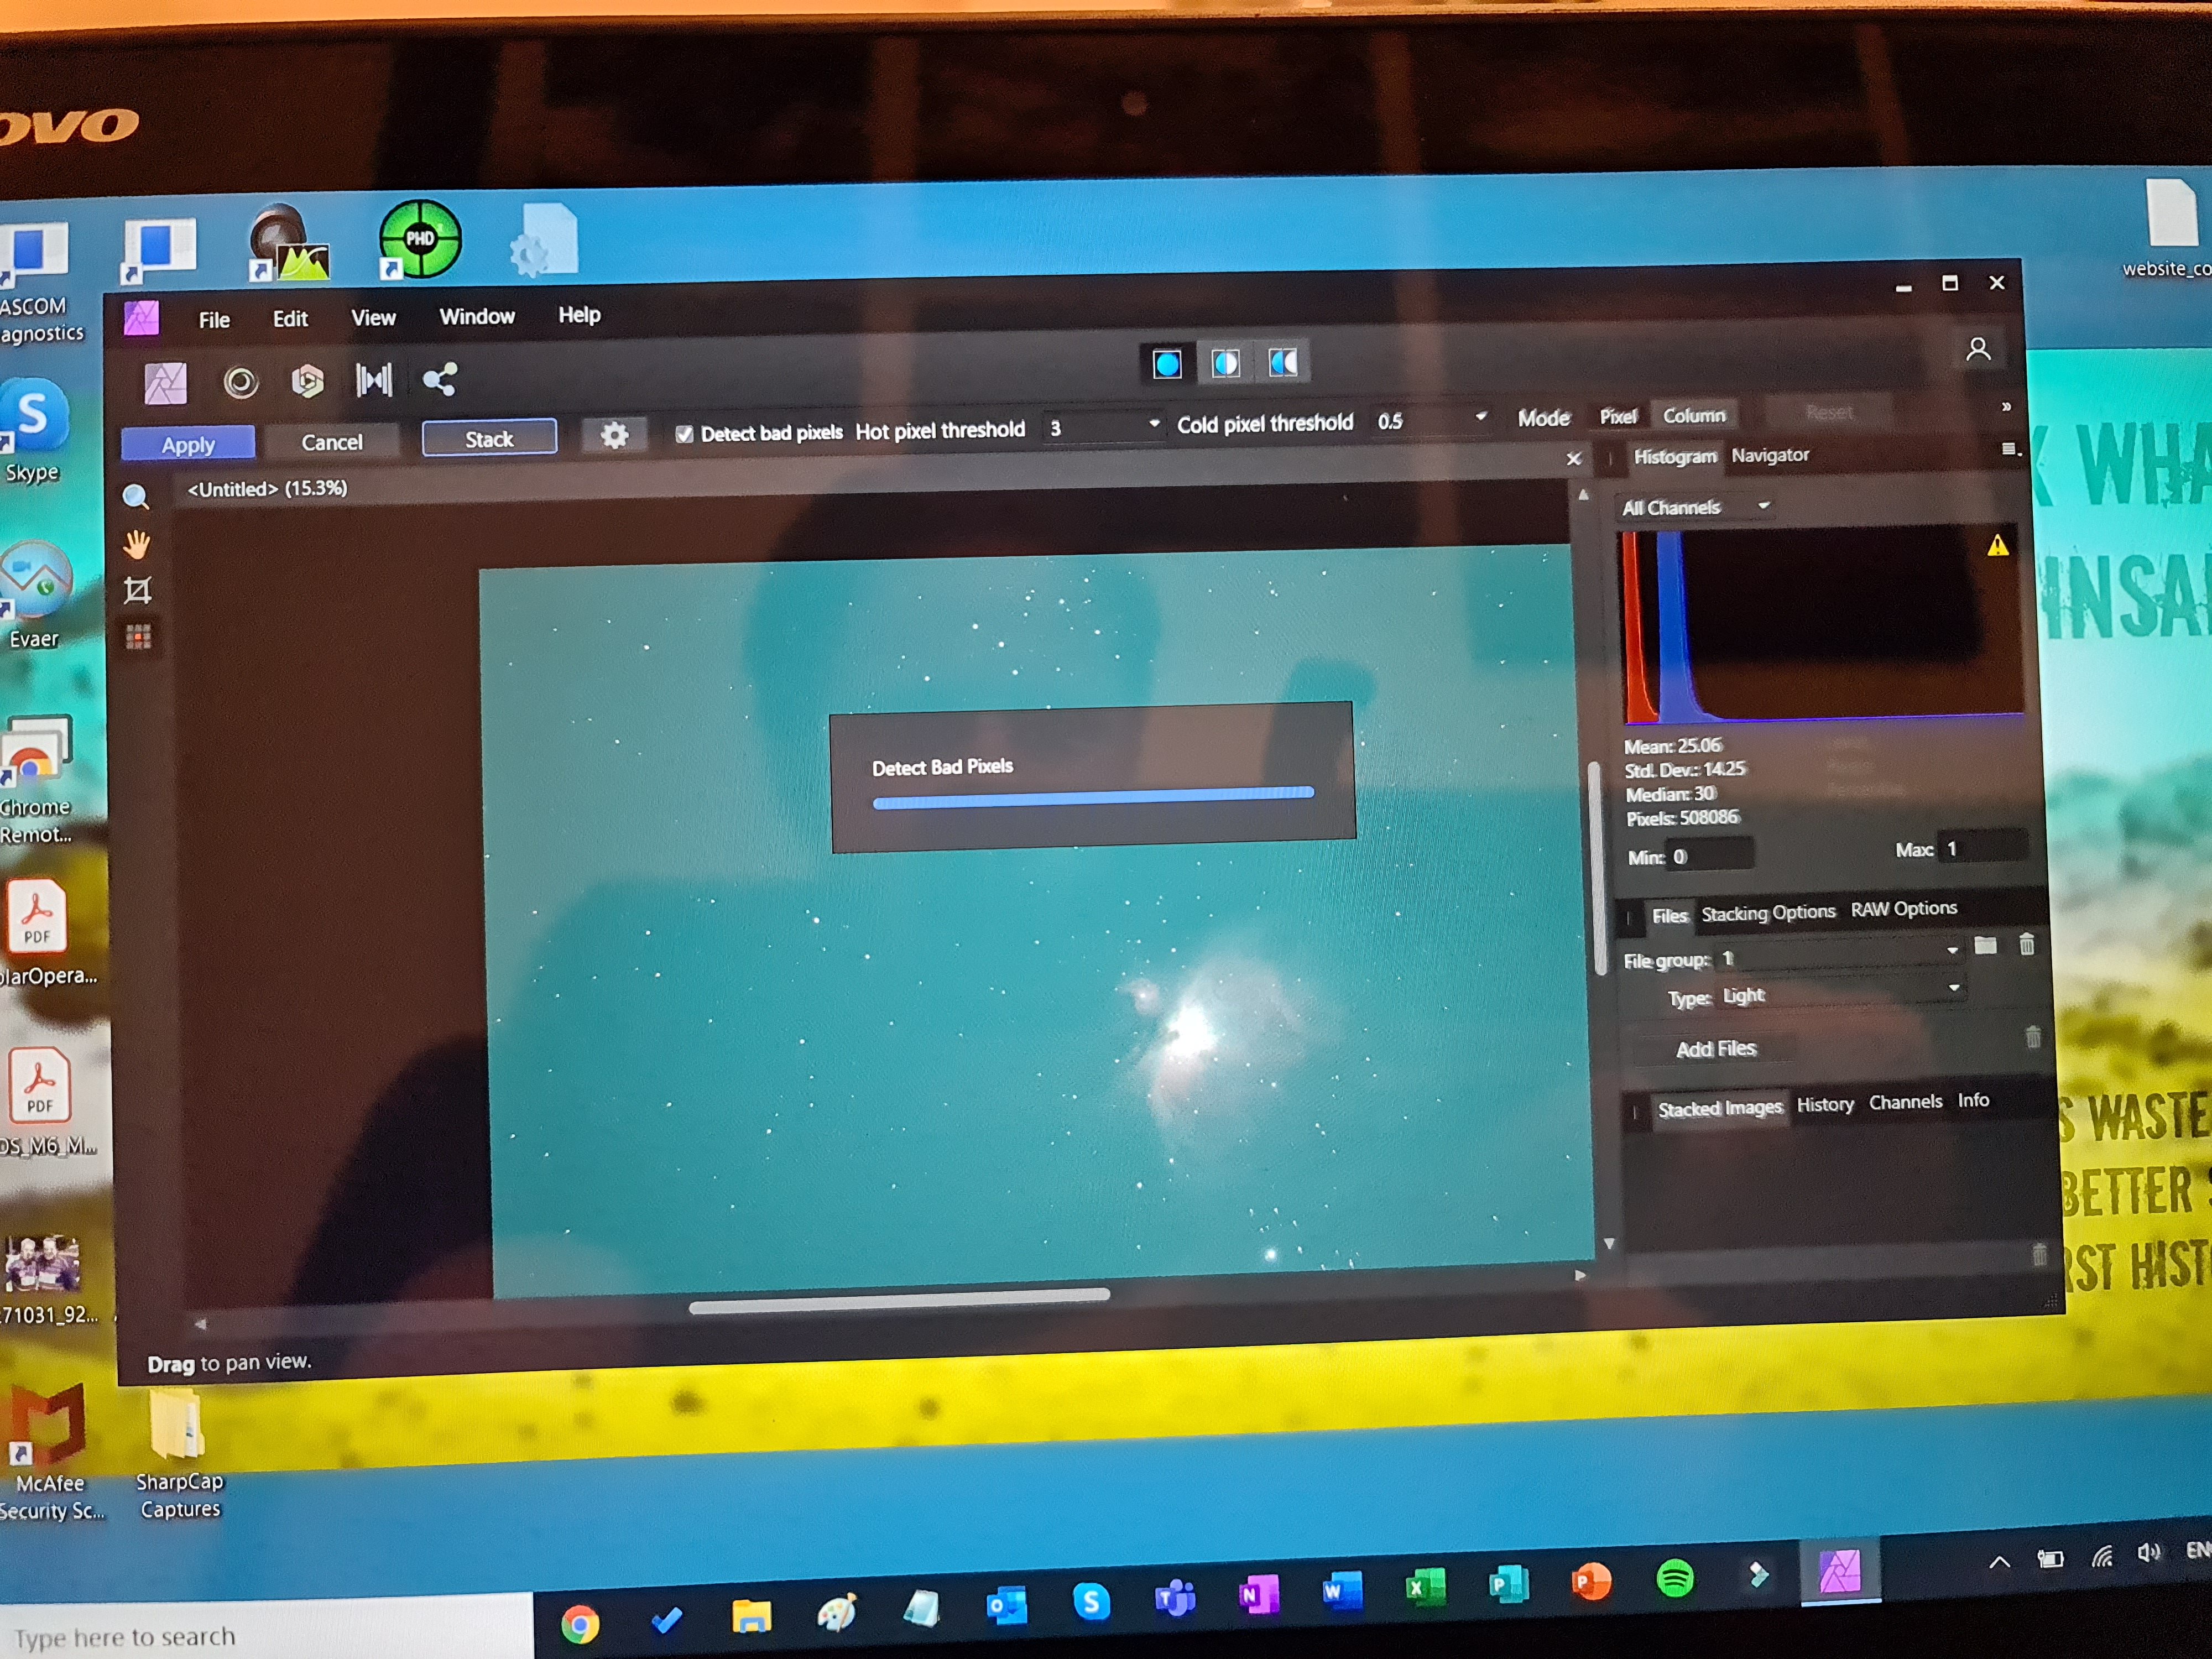Viewport: 2212px width, 1659px height.
Task: Switch to the Photo persona icon
Action: click(x=166, y=384)
